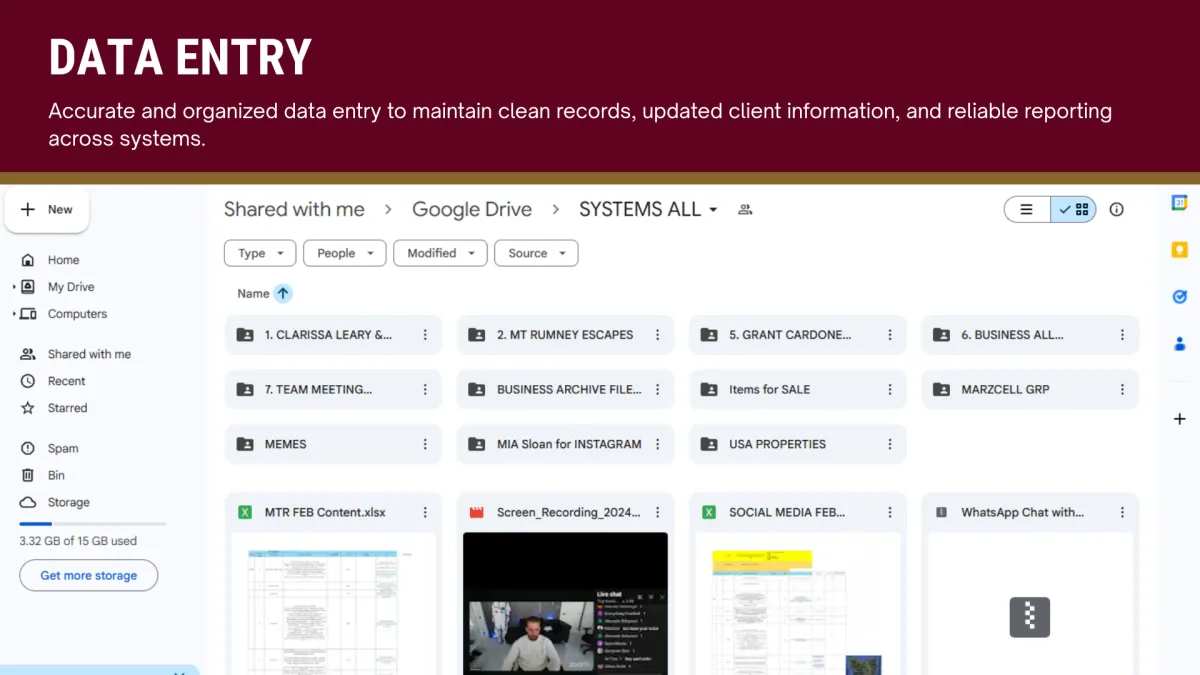Open Starred in the sidebar
The width and height of the screenshot is (1200, 675).
pyautogui.click(x=67, y=408)
